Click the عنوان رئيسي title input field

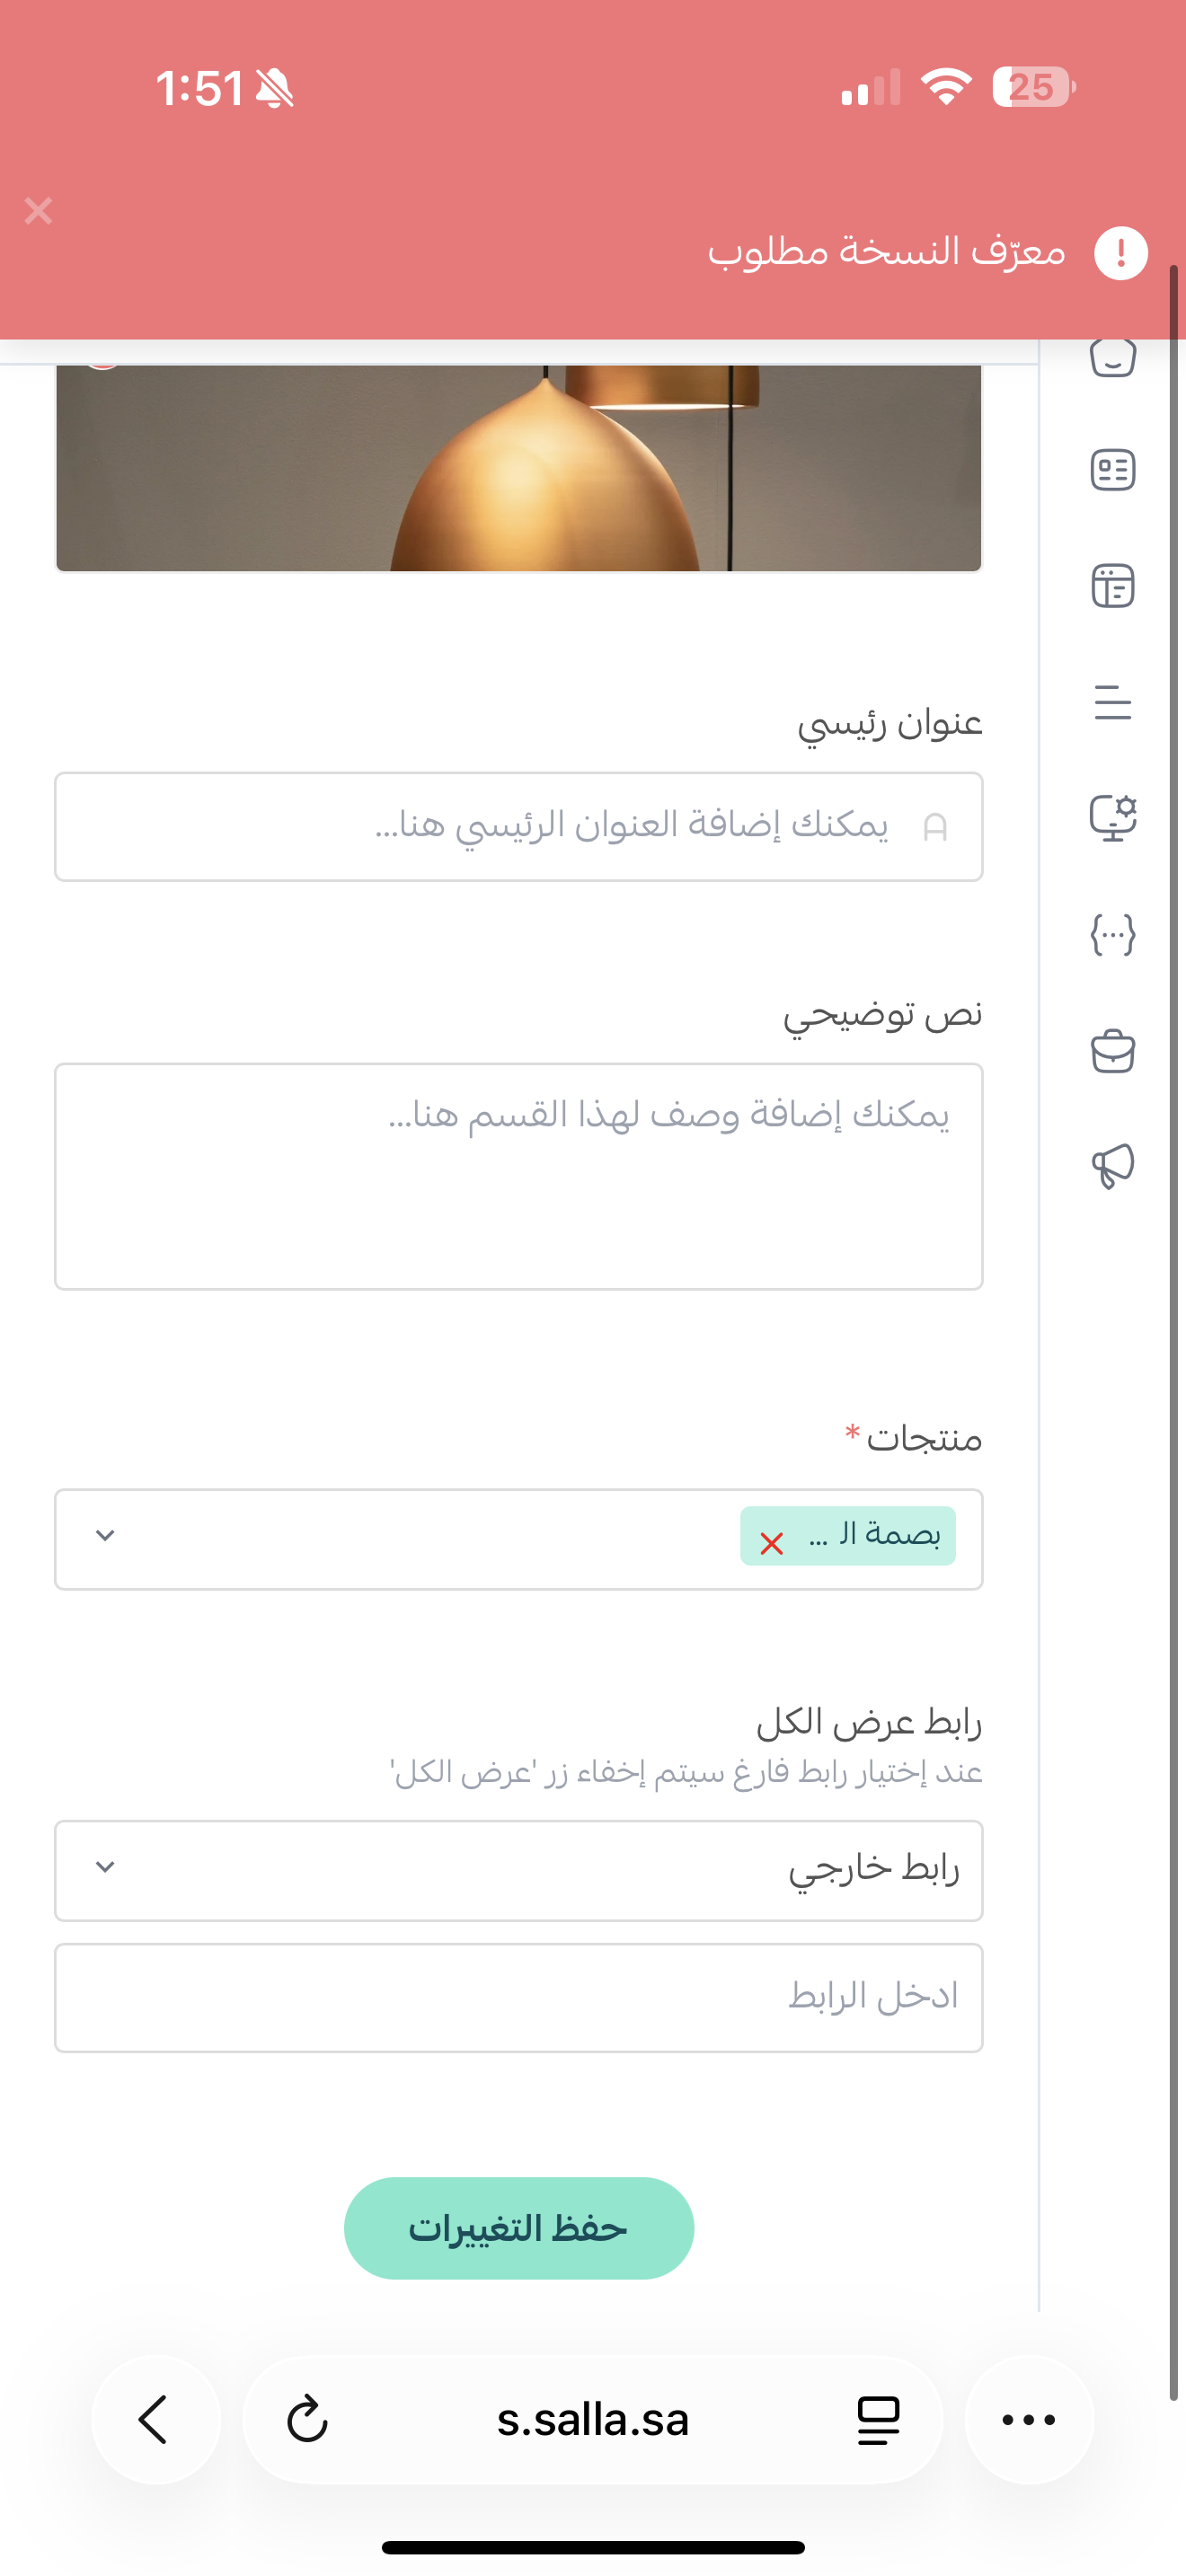coord(520,827)
